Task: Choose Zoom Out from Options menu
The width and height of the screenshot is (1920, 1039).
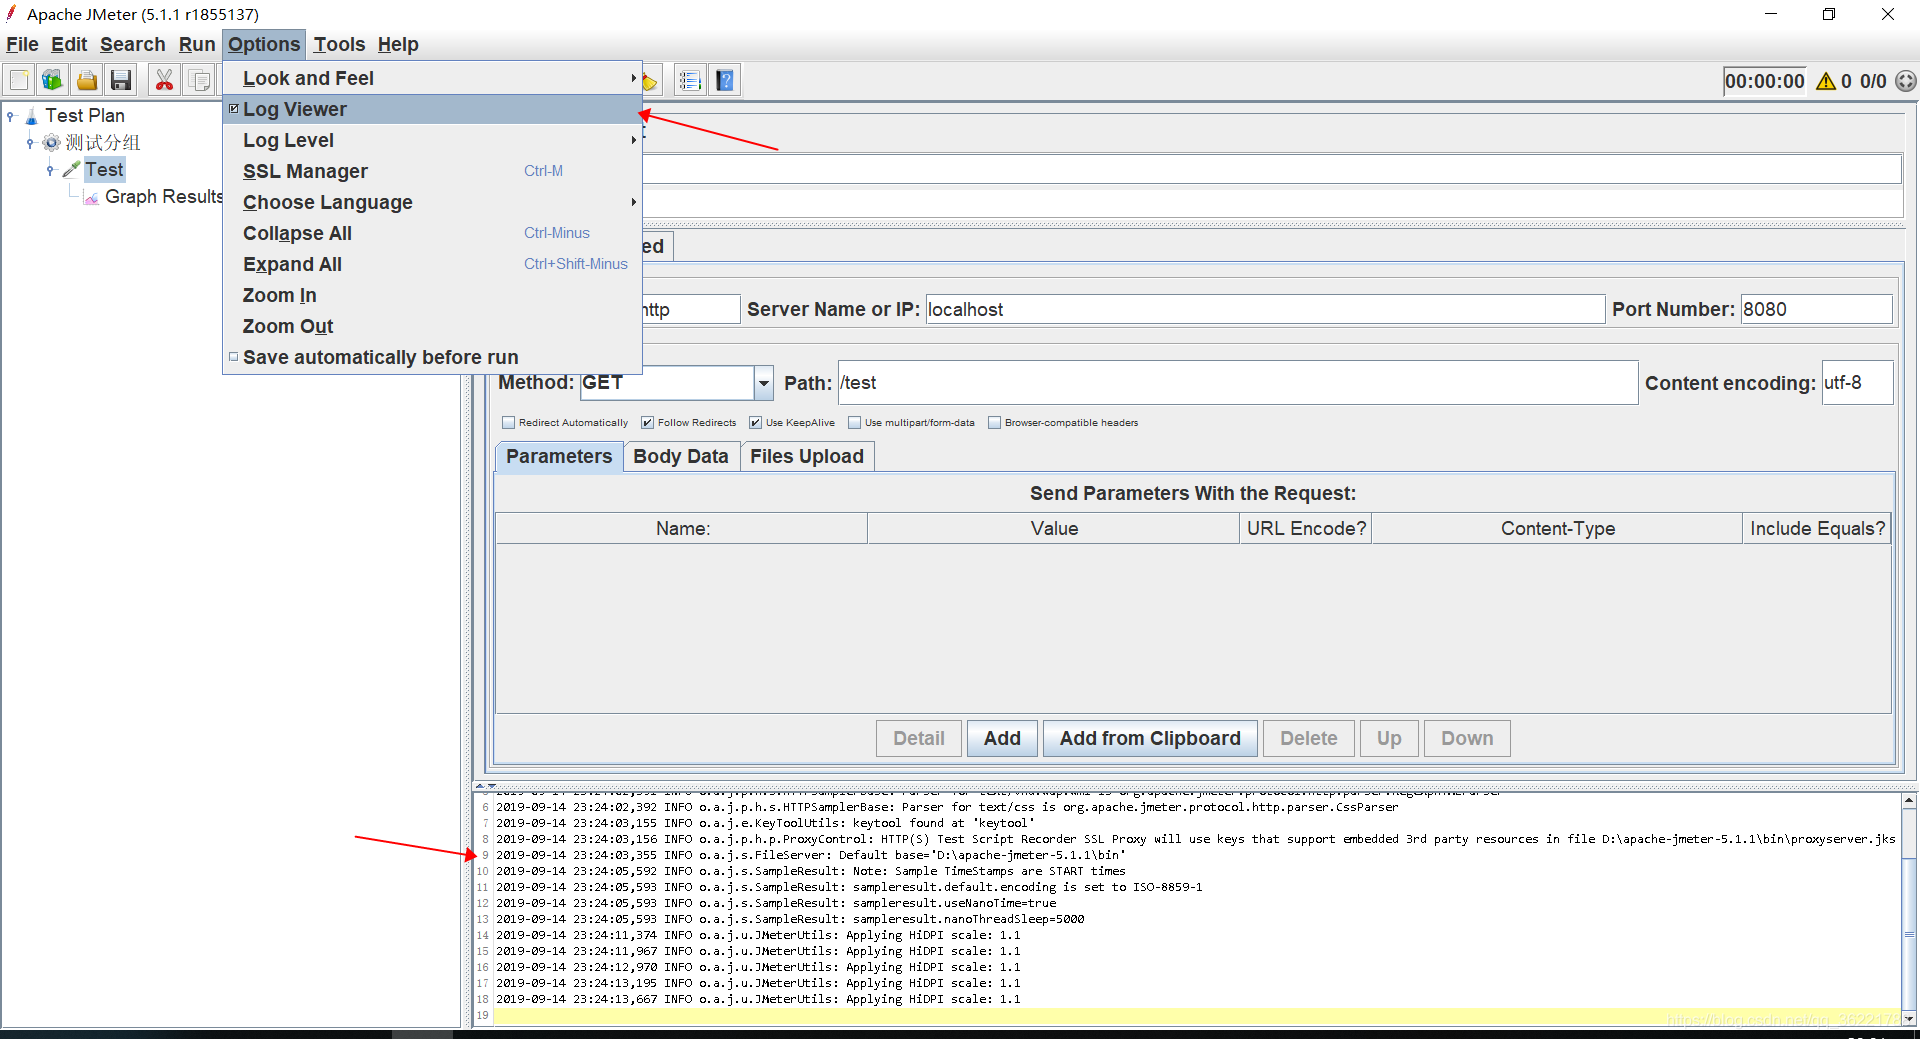Action: click(432, 326)
